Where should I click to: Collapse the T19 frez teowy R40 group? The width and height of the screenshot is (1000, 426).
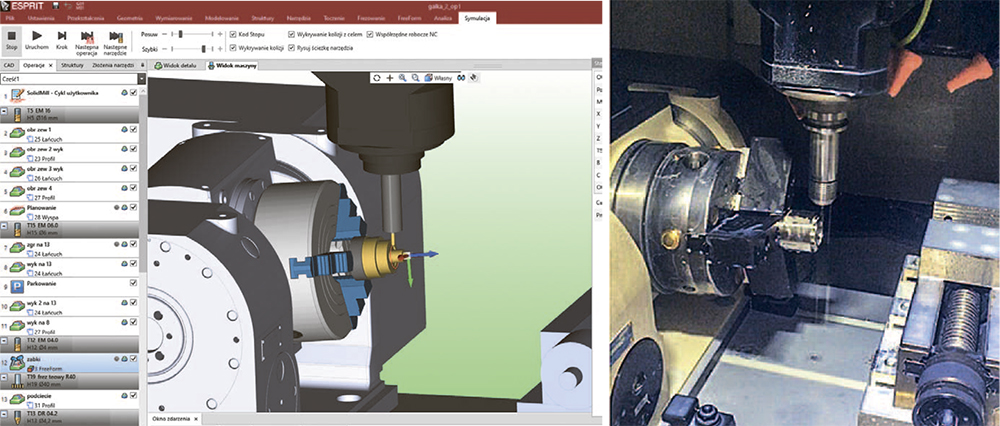click(x=4, y=378)
